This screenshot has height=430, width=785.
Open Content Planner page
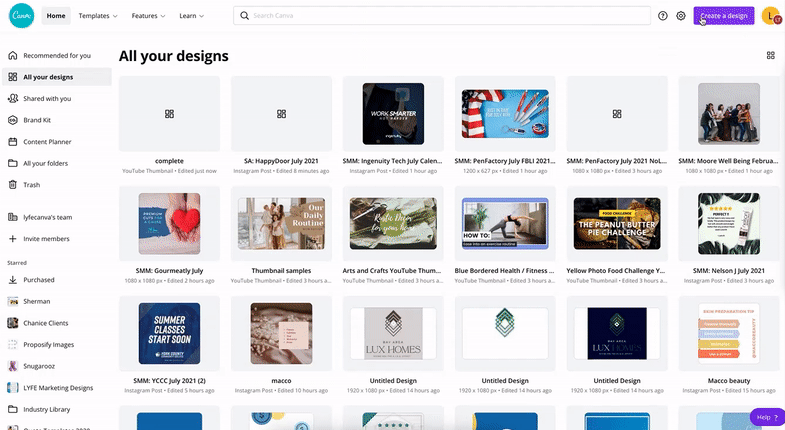tap(57, 141)
